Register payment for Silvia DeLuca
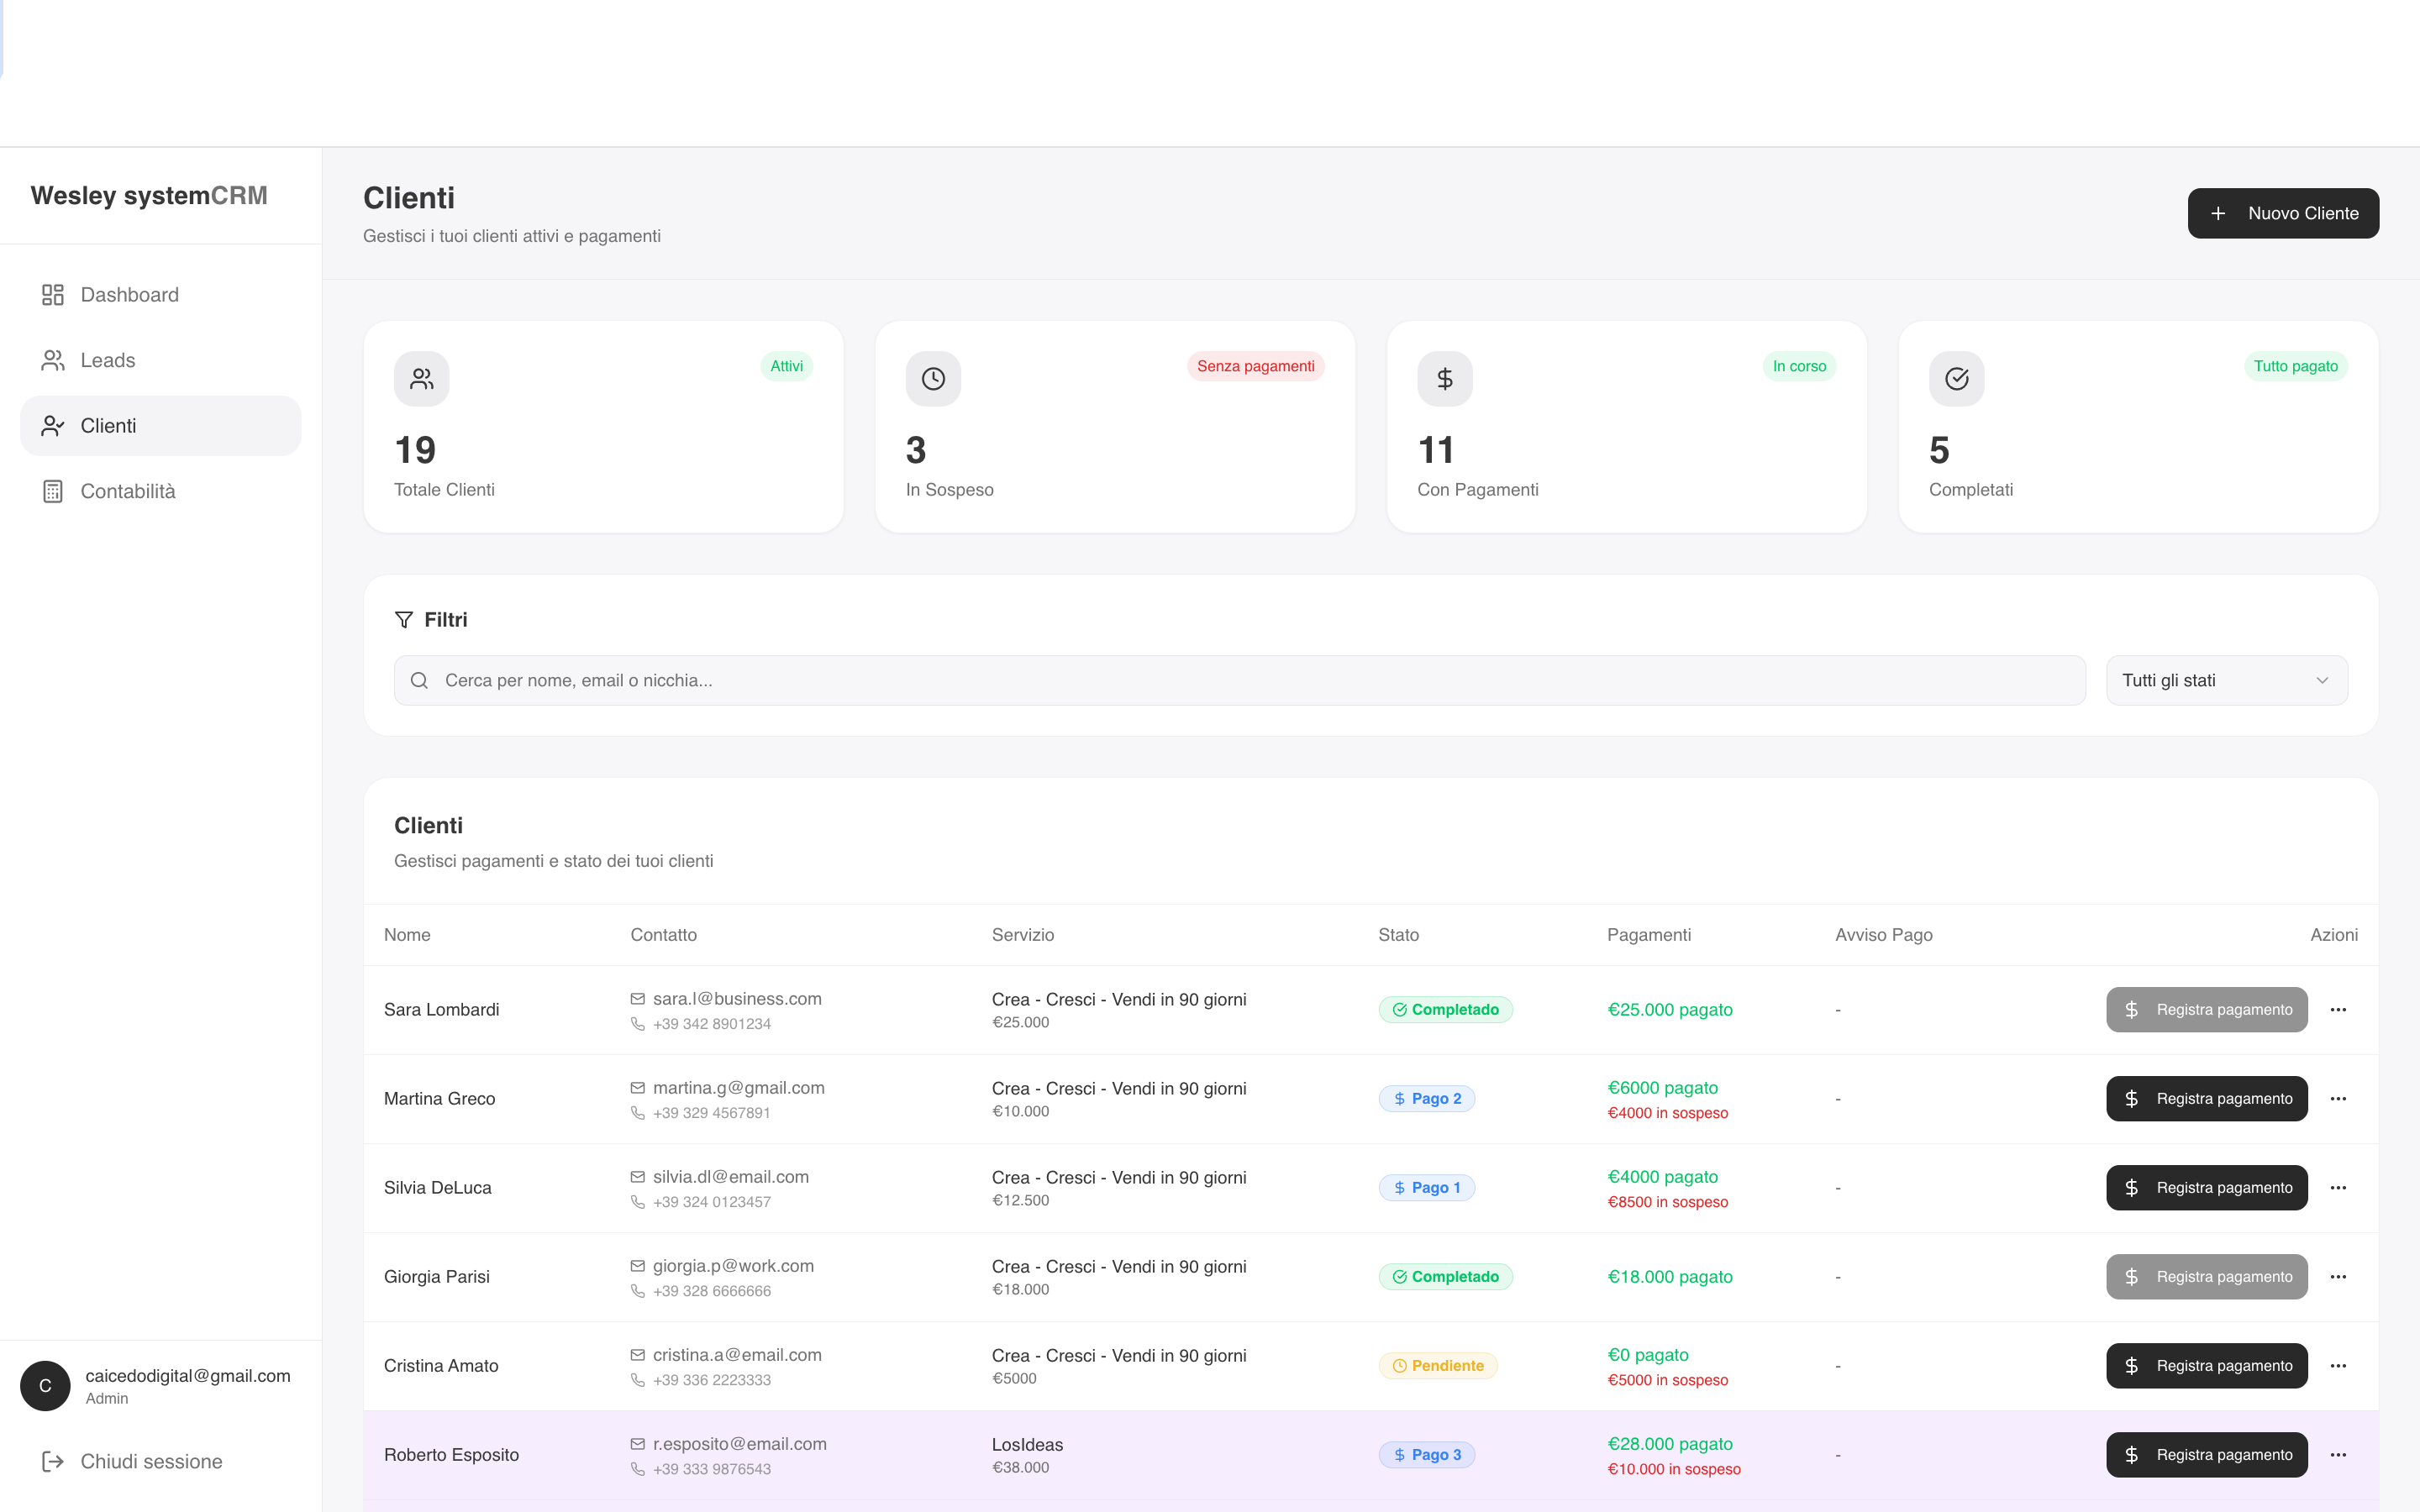This screenshot has height=1512, width=2420. [2207, 1187]
